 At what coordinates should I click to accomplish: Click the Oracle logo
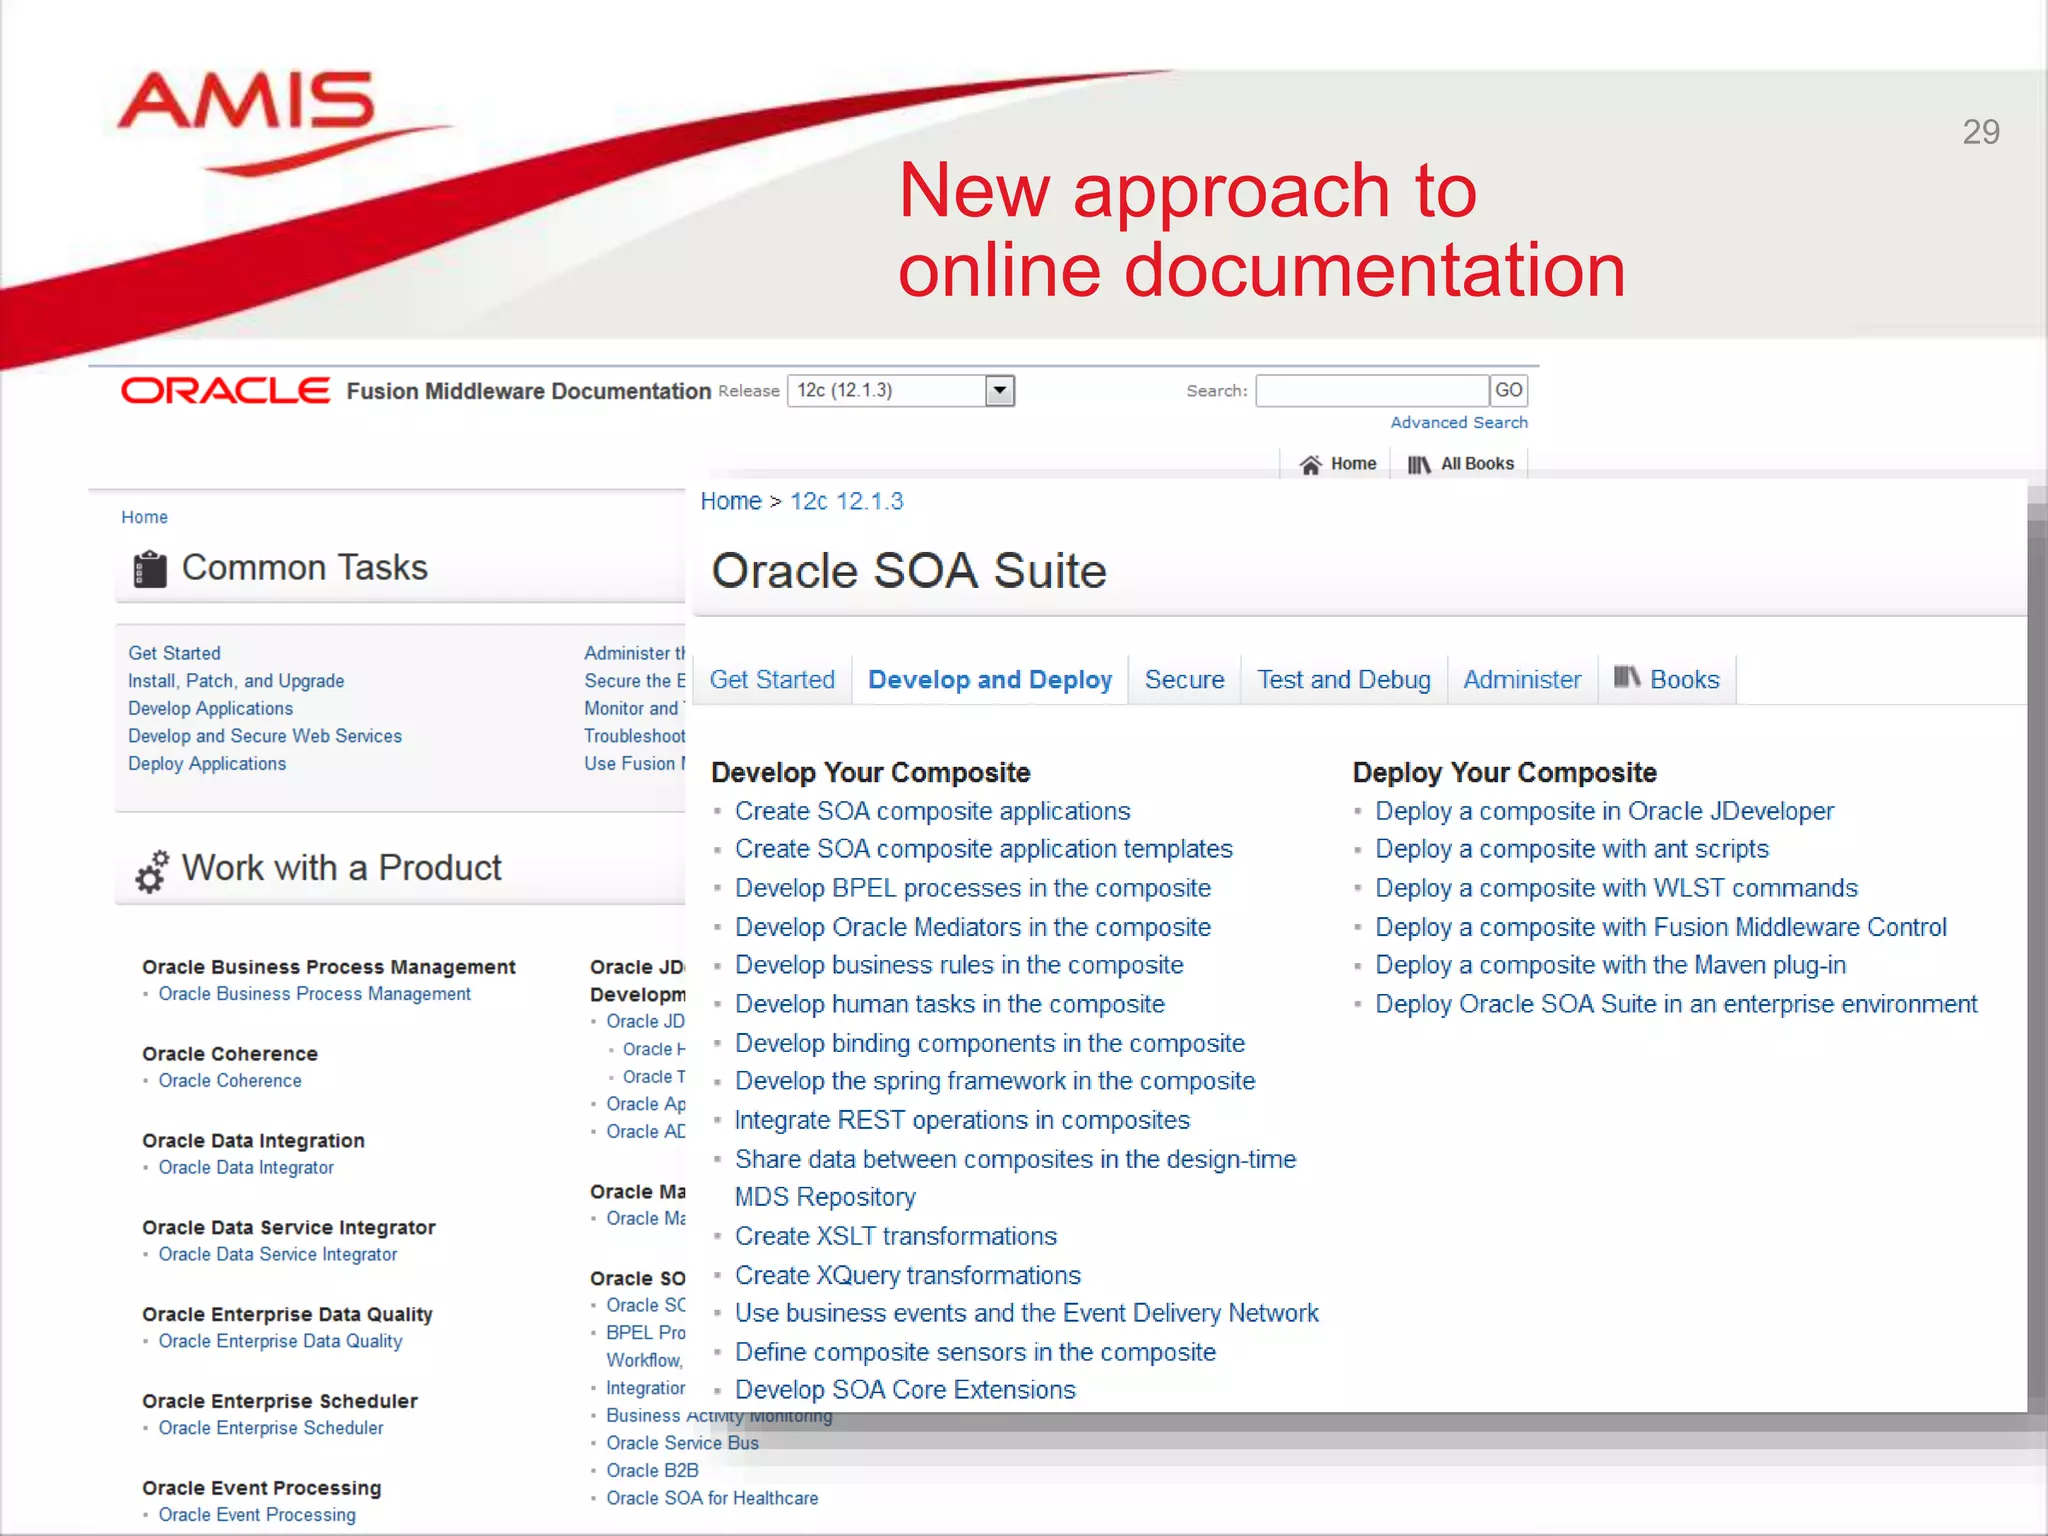pyautogui.click(x=225, y=390)
